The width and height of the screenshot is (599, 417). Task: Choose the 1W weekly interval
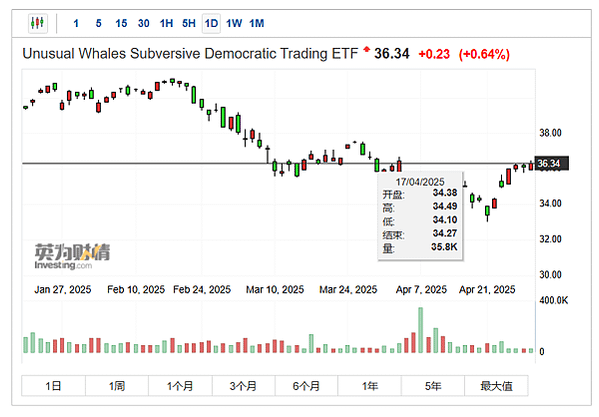coord(234,24)
